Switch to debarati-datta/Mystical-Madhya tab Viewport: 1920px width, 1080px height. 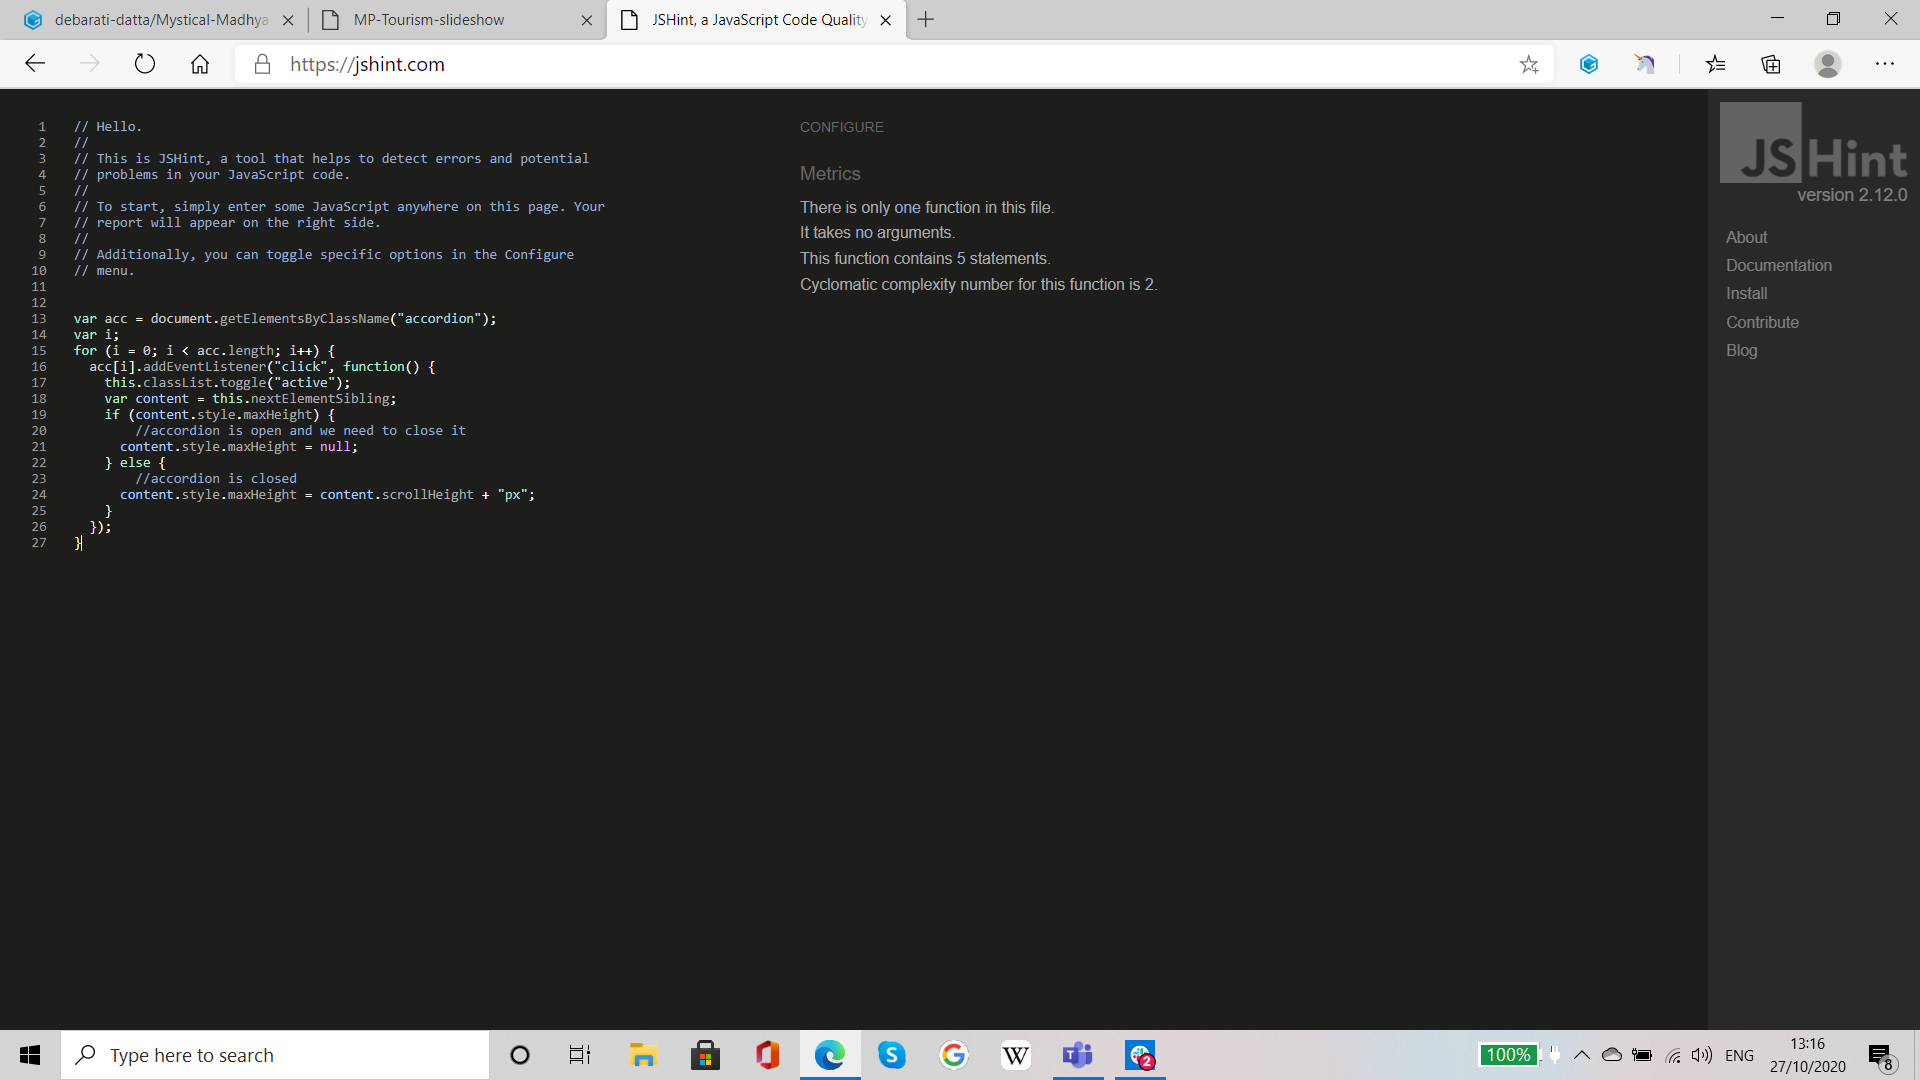[160, 20]
